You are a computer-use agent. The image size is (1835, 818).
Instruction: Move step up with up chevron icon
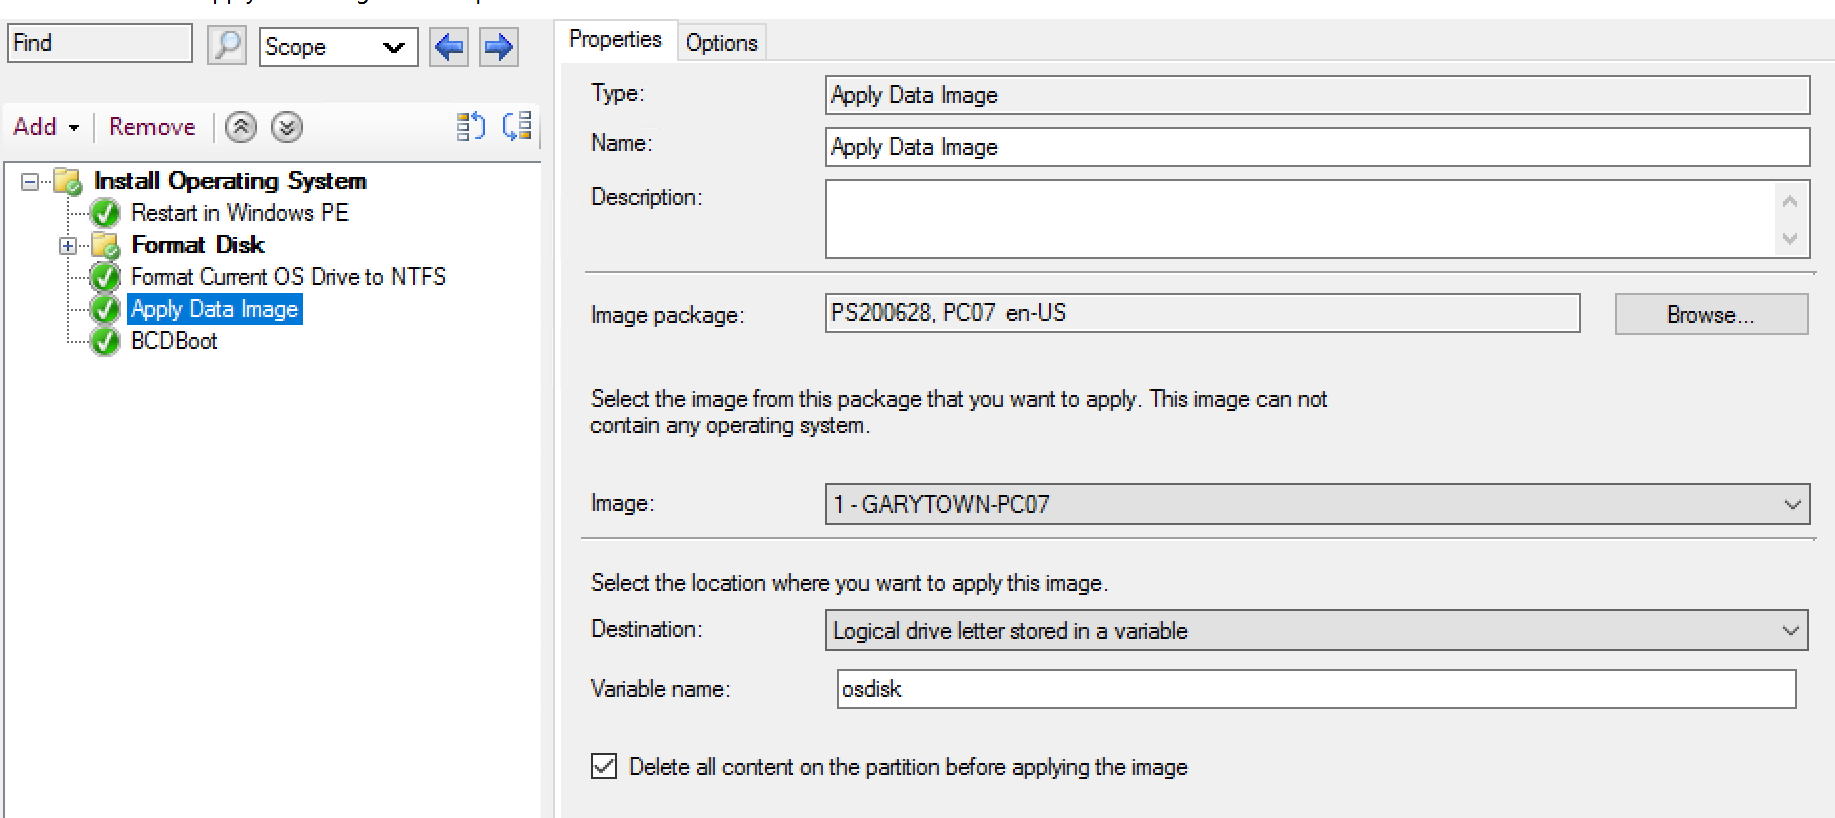241,127
